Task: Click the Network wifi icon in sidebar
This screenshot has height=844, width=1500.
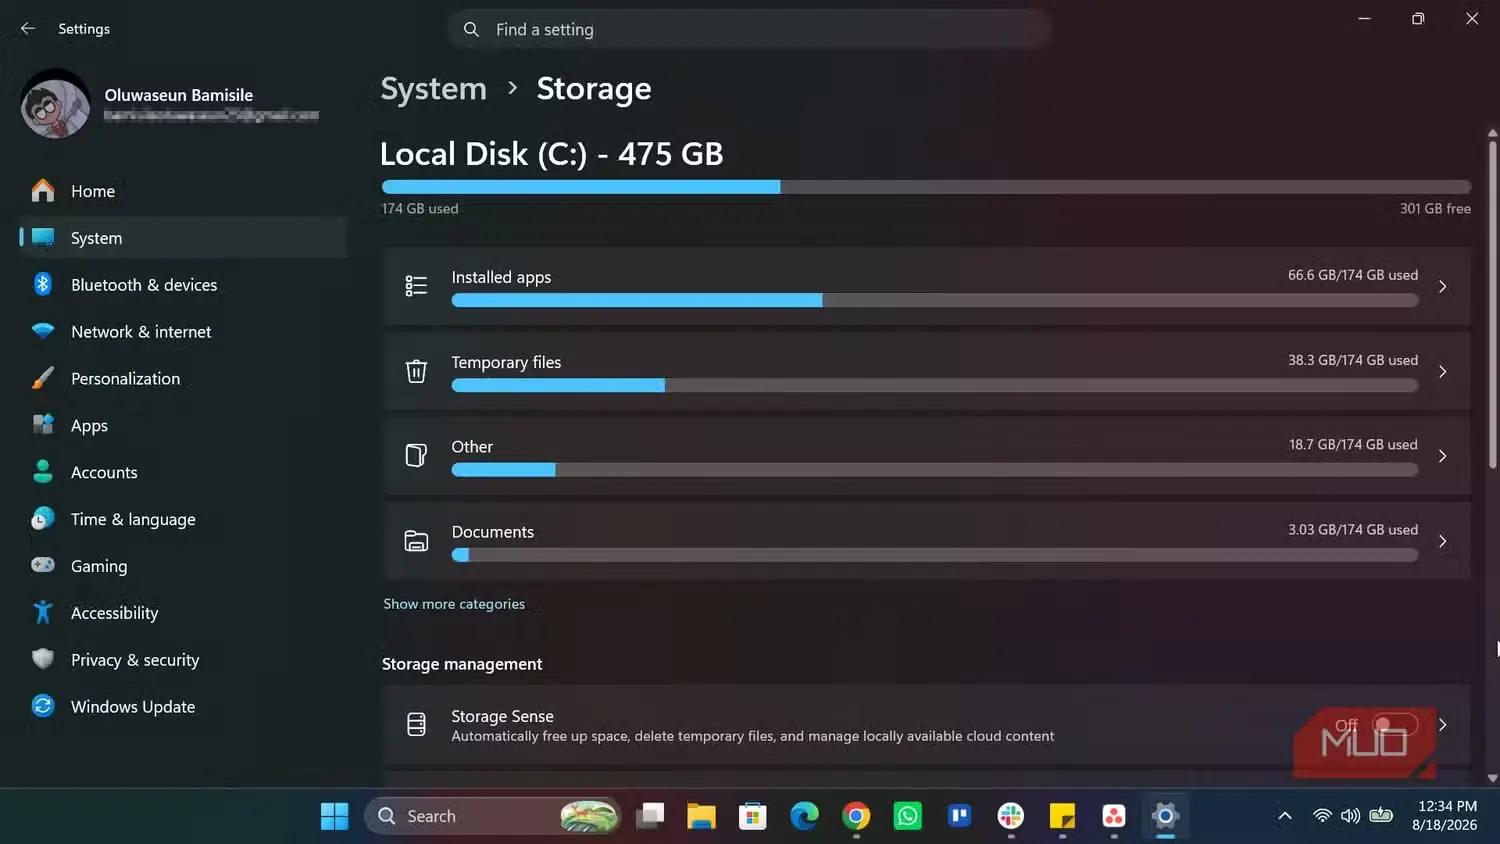Action: [43, 332]
